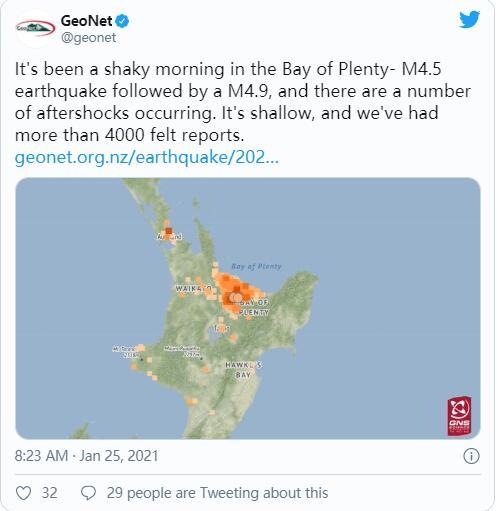Open the @geonet handle
Screen dimensions: 498x511
(x=88, y=37)
